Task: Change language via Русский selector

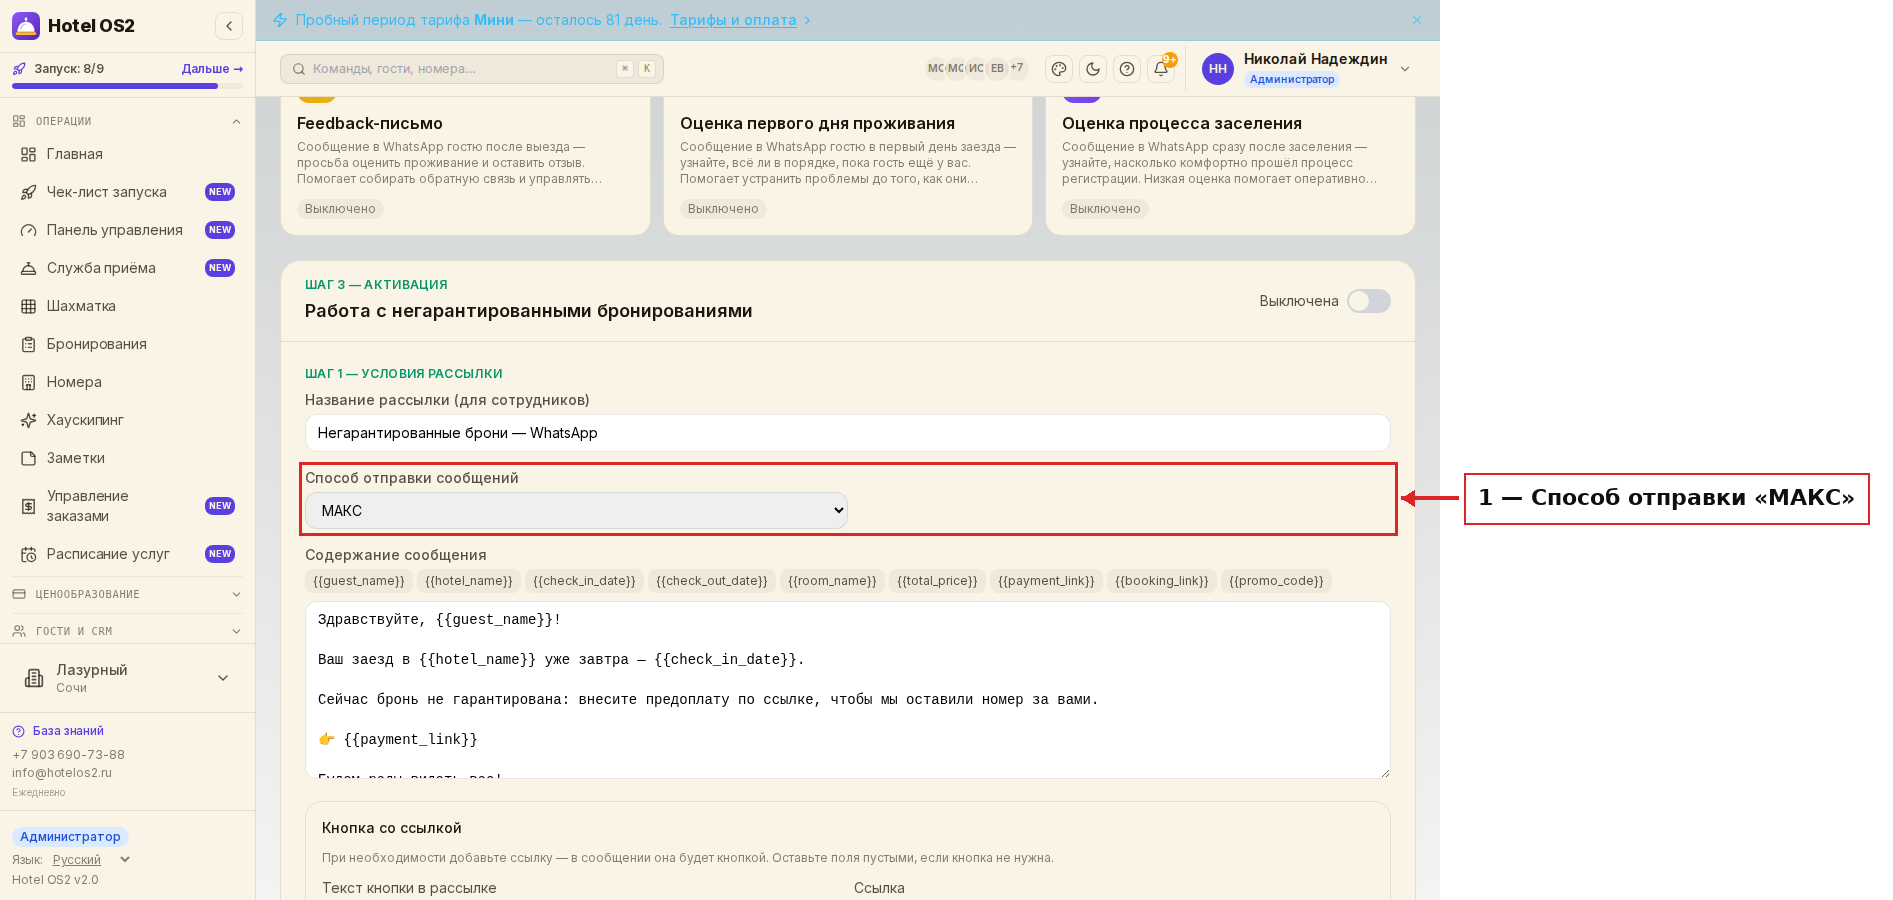Action: pos(91,860)
